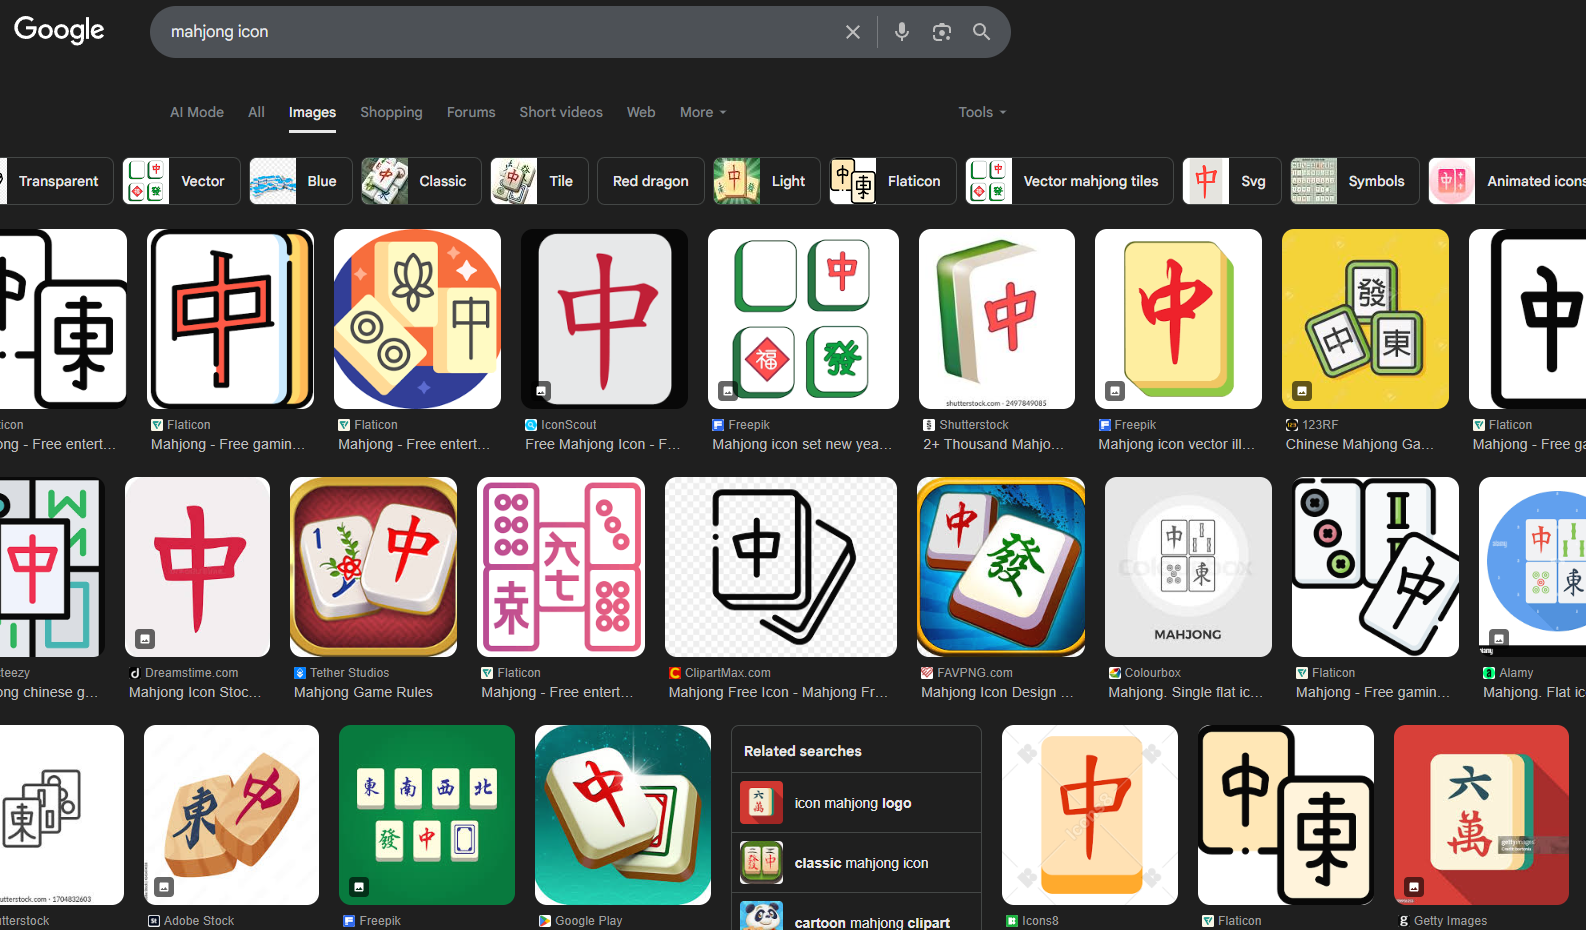This screenshot has height=930, width=1586.
Task: Switch to Short videos tab
Action: [x=561, y=112]
